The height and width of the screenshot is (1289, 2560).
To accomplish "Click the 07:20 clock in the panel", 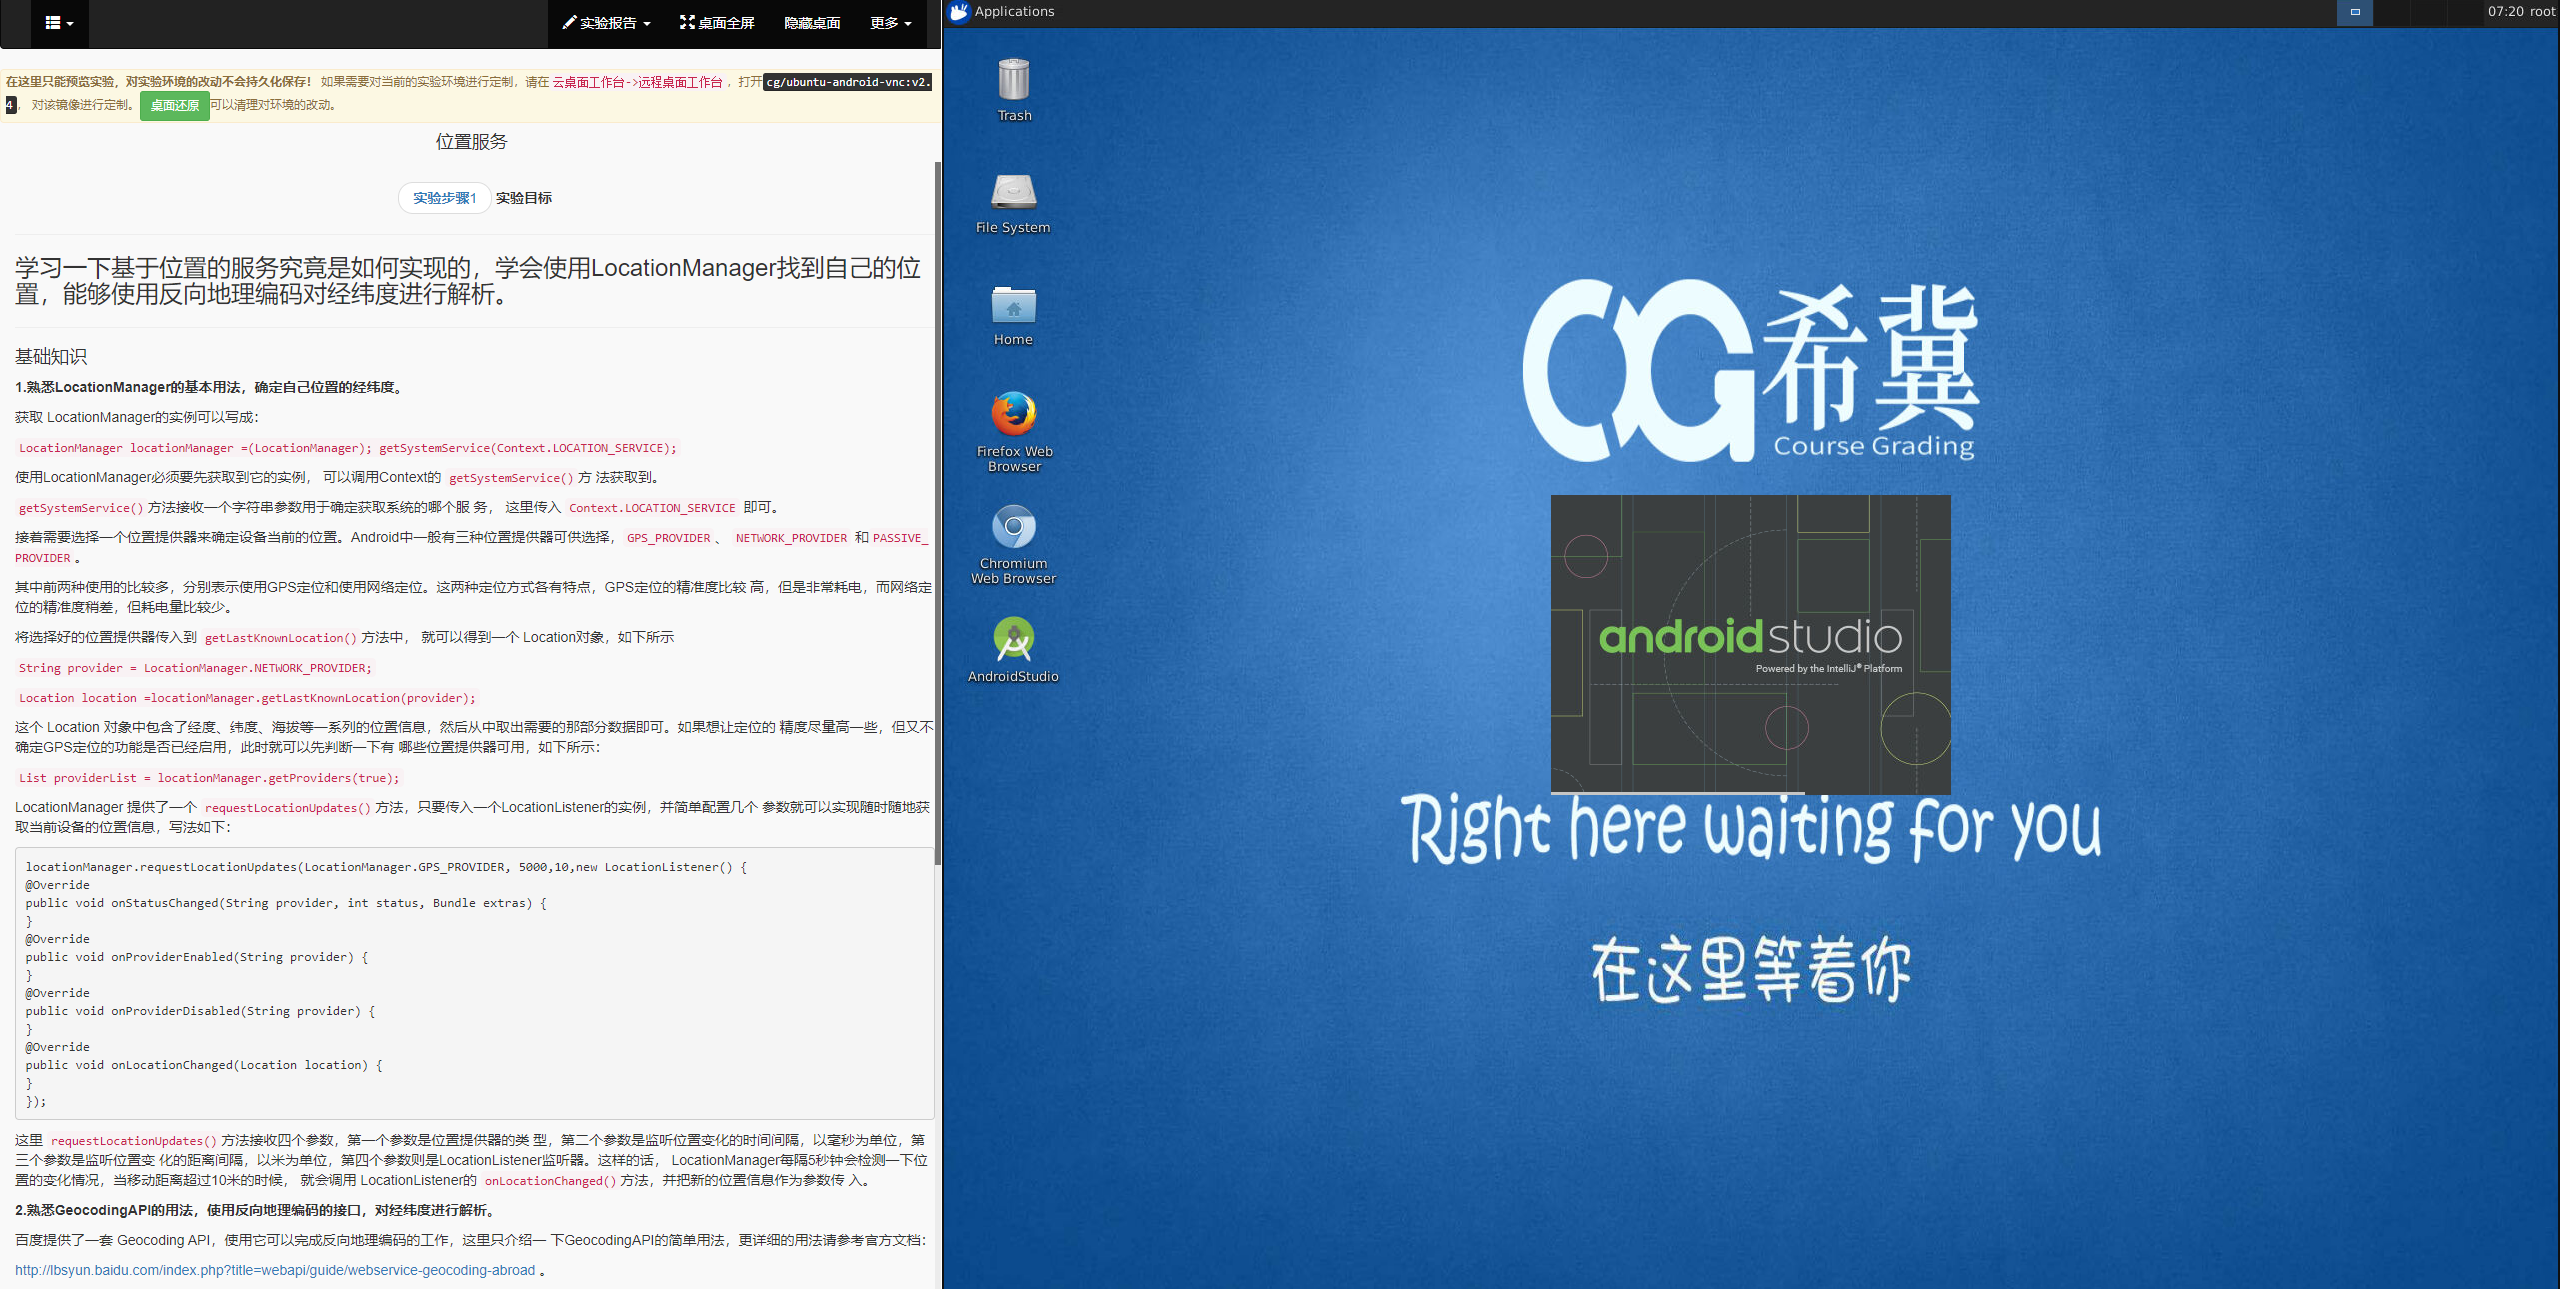I will pos(2505,12).
